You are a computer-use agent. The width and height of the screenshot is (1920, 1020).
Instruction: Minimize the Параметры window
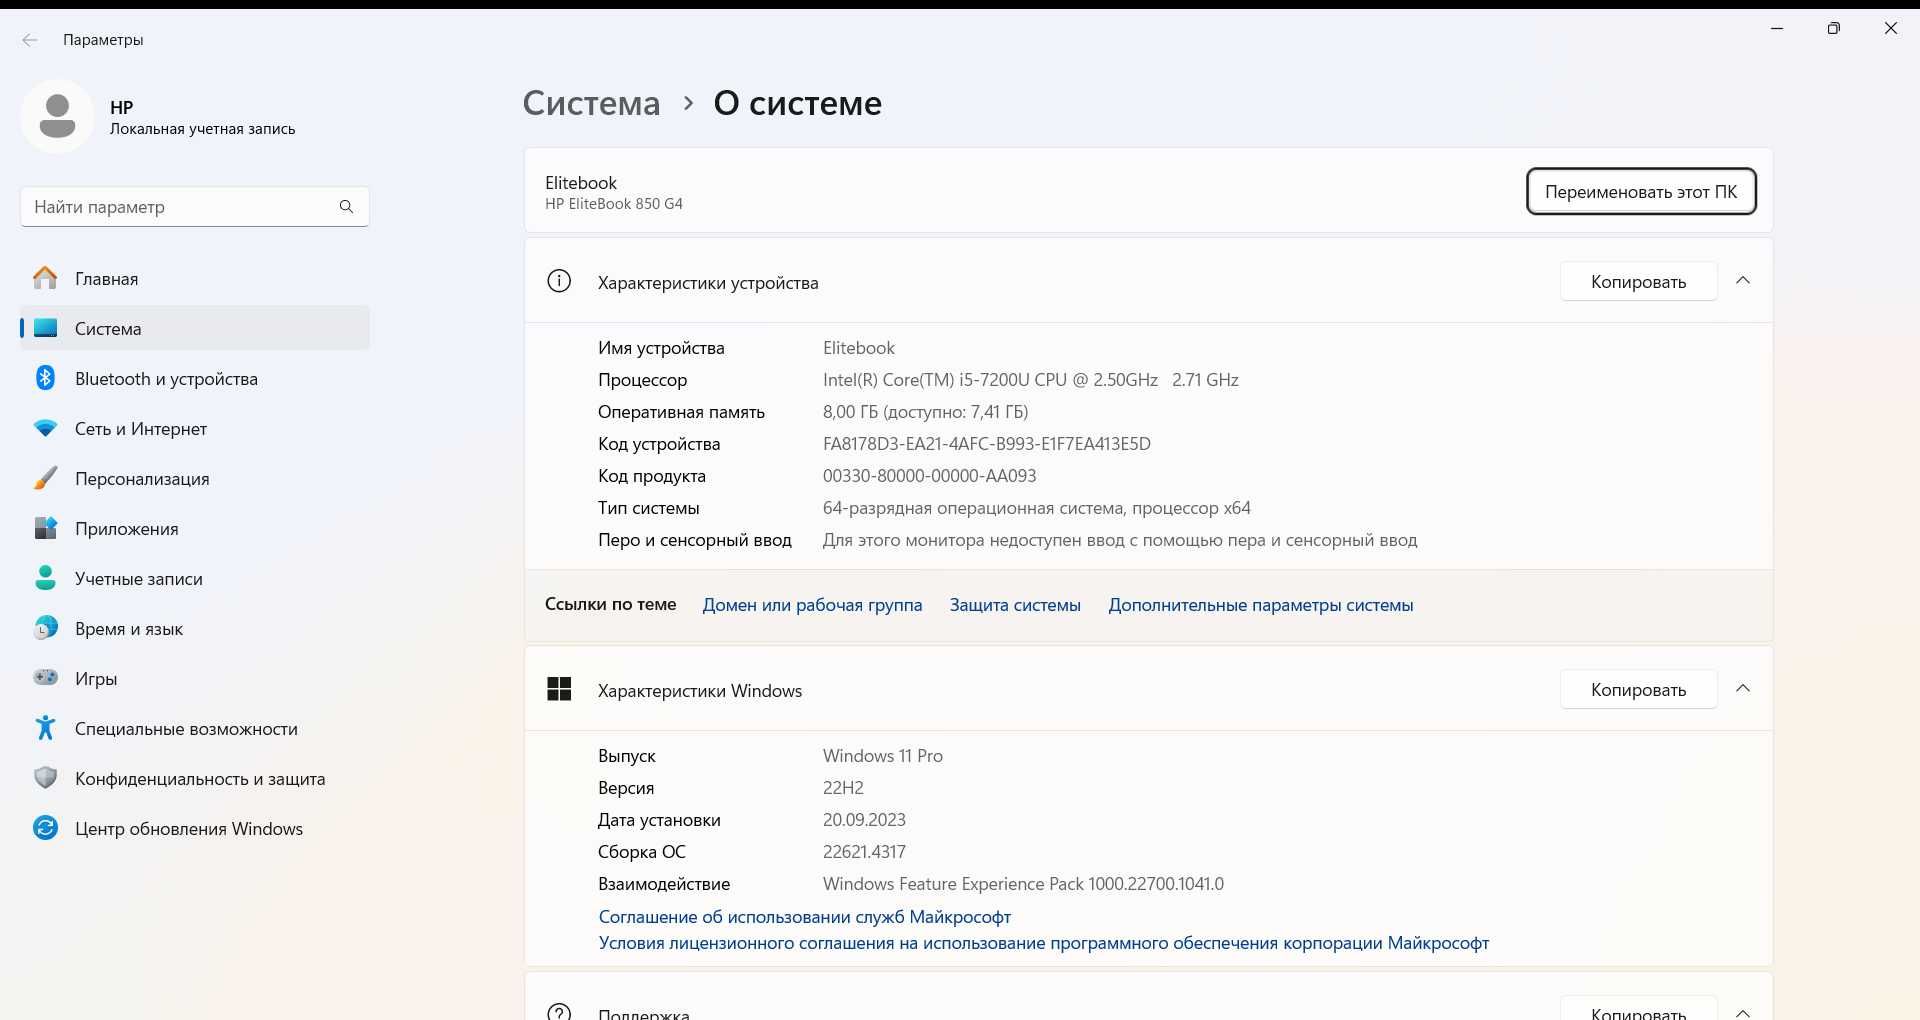coord(1777,28)
